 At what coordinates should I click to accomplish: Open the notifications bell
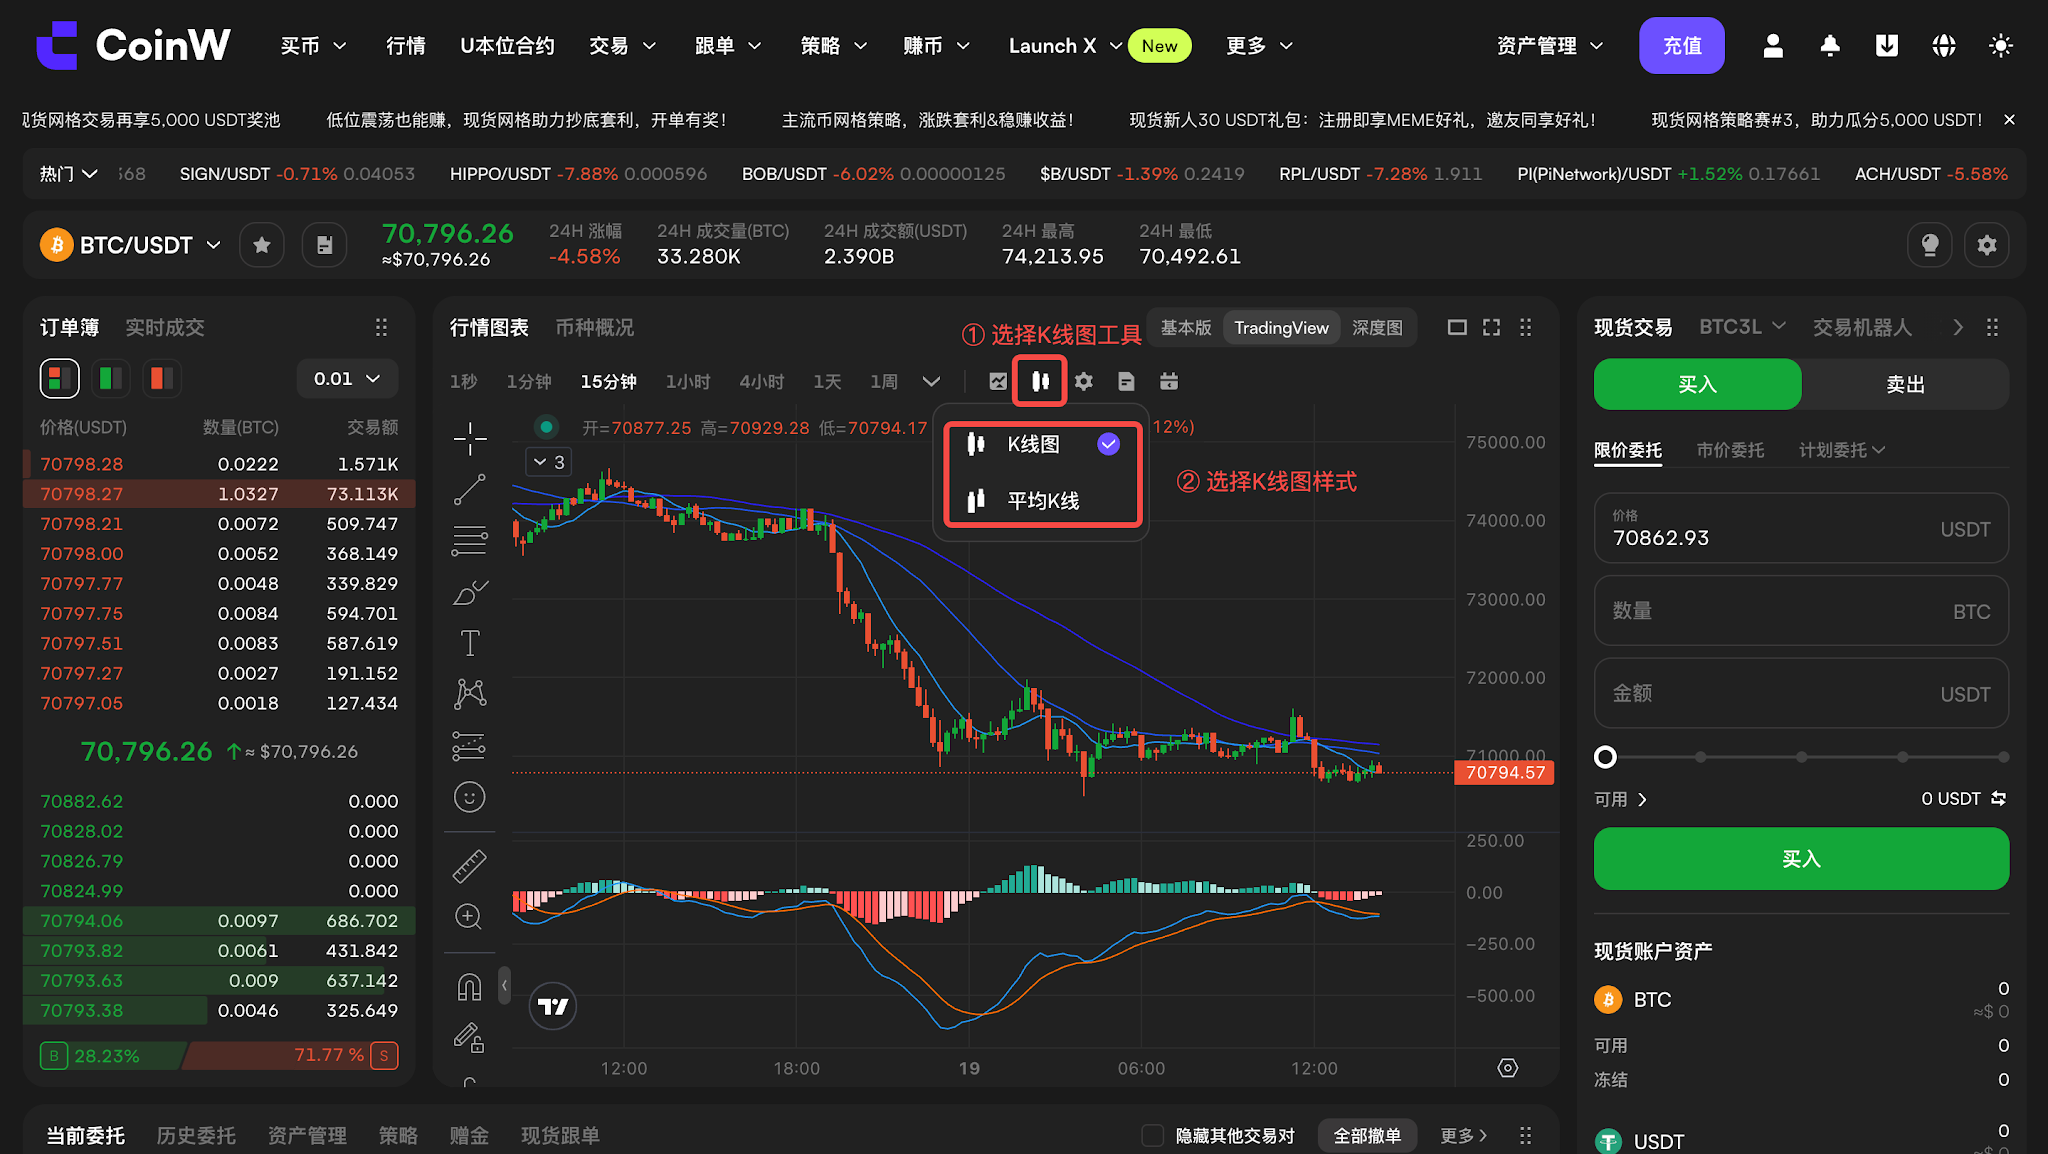(x=1830, y=45)
